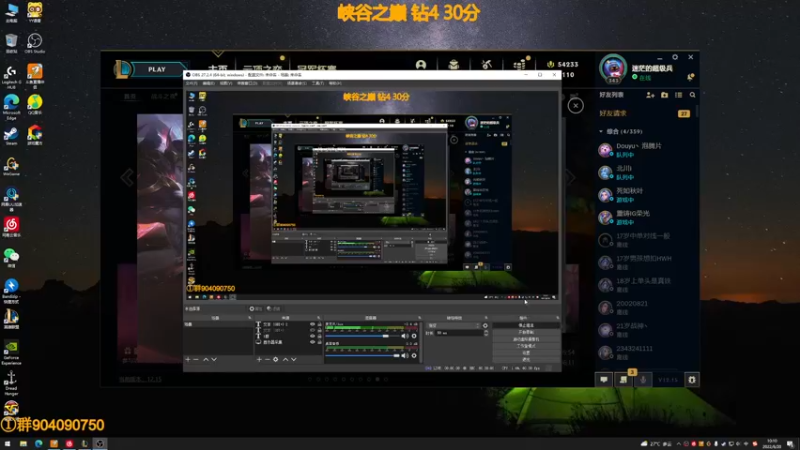Open the last OBS menu bar item
This screenshot has height=450, width=800.
click(335, 83)
